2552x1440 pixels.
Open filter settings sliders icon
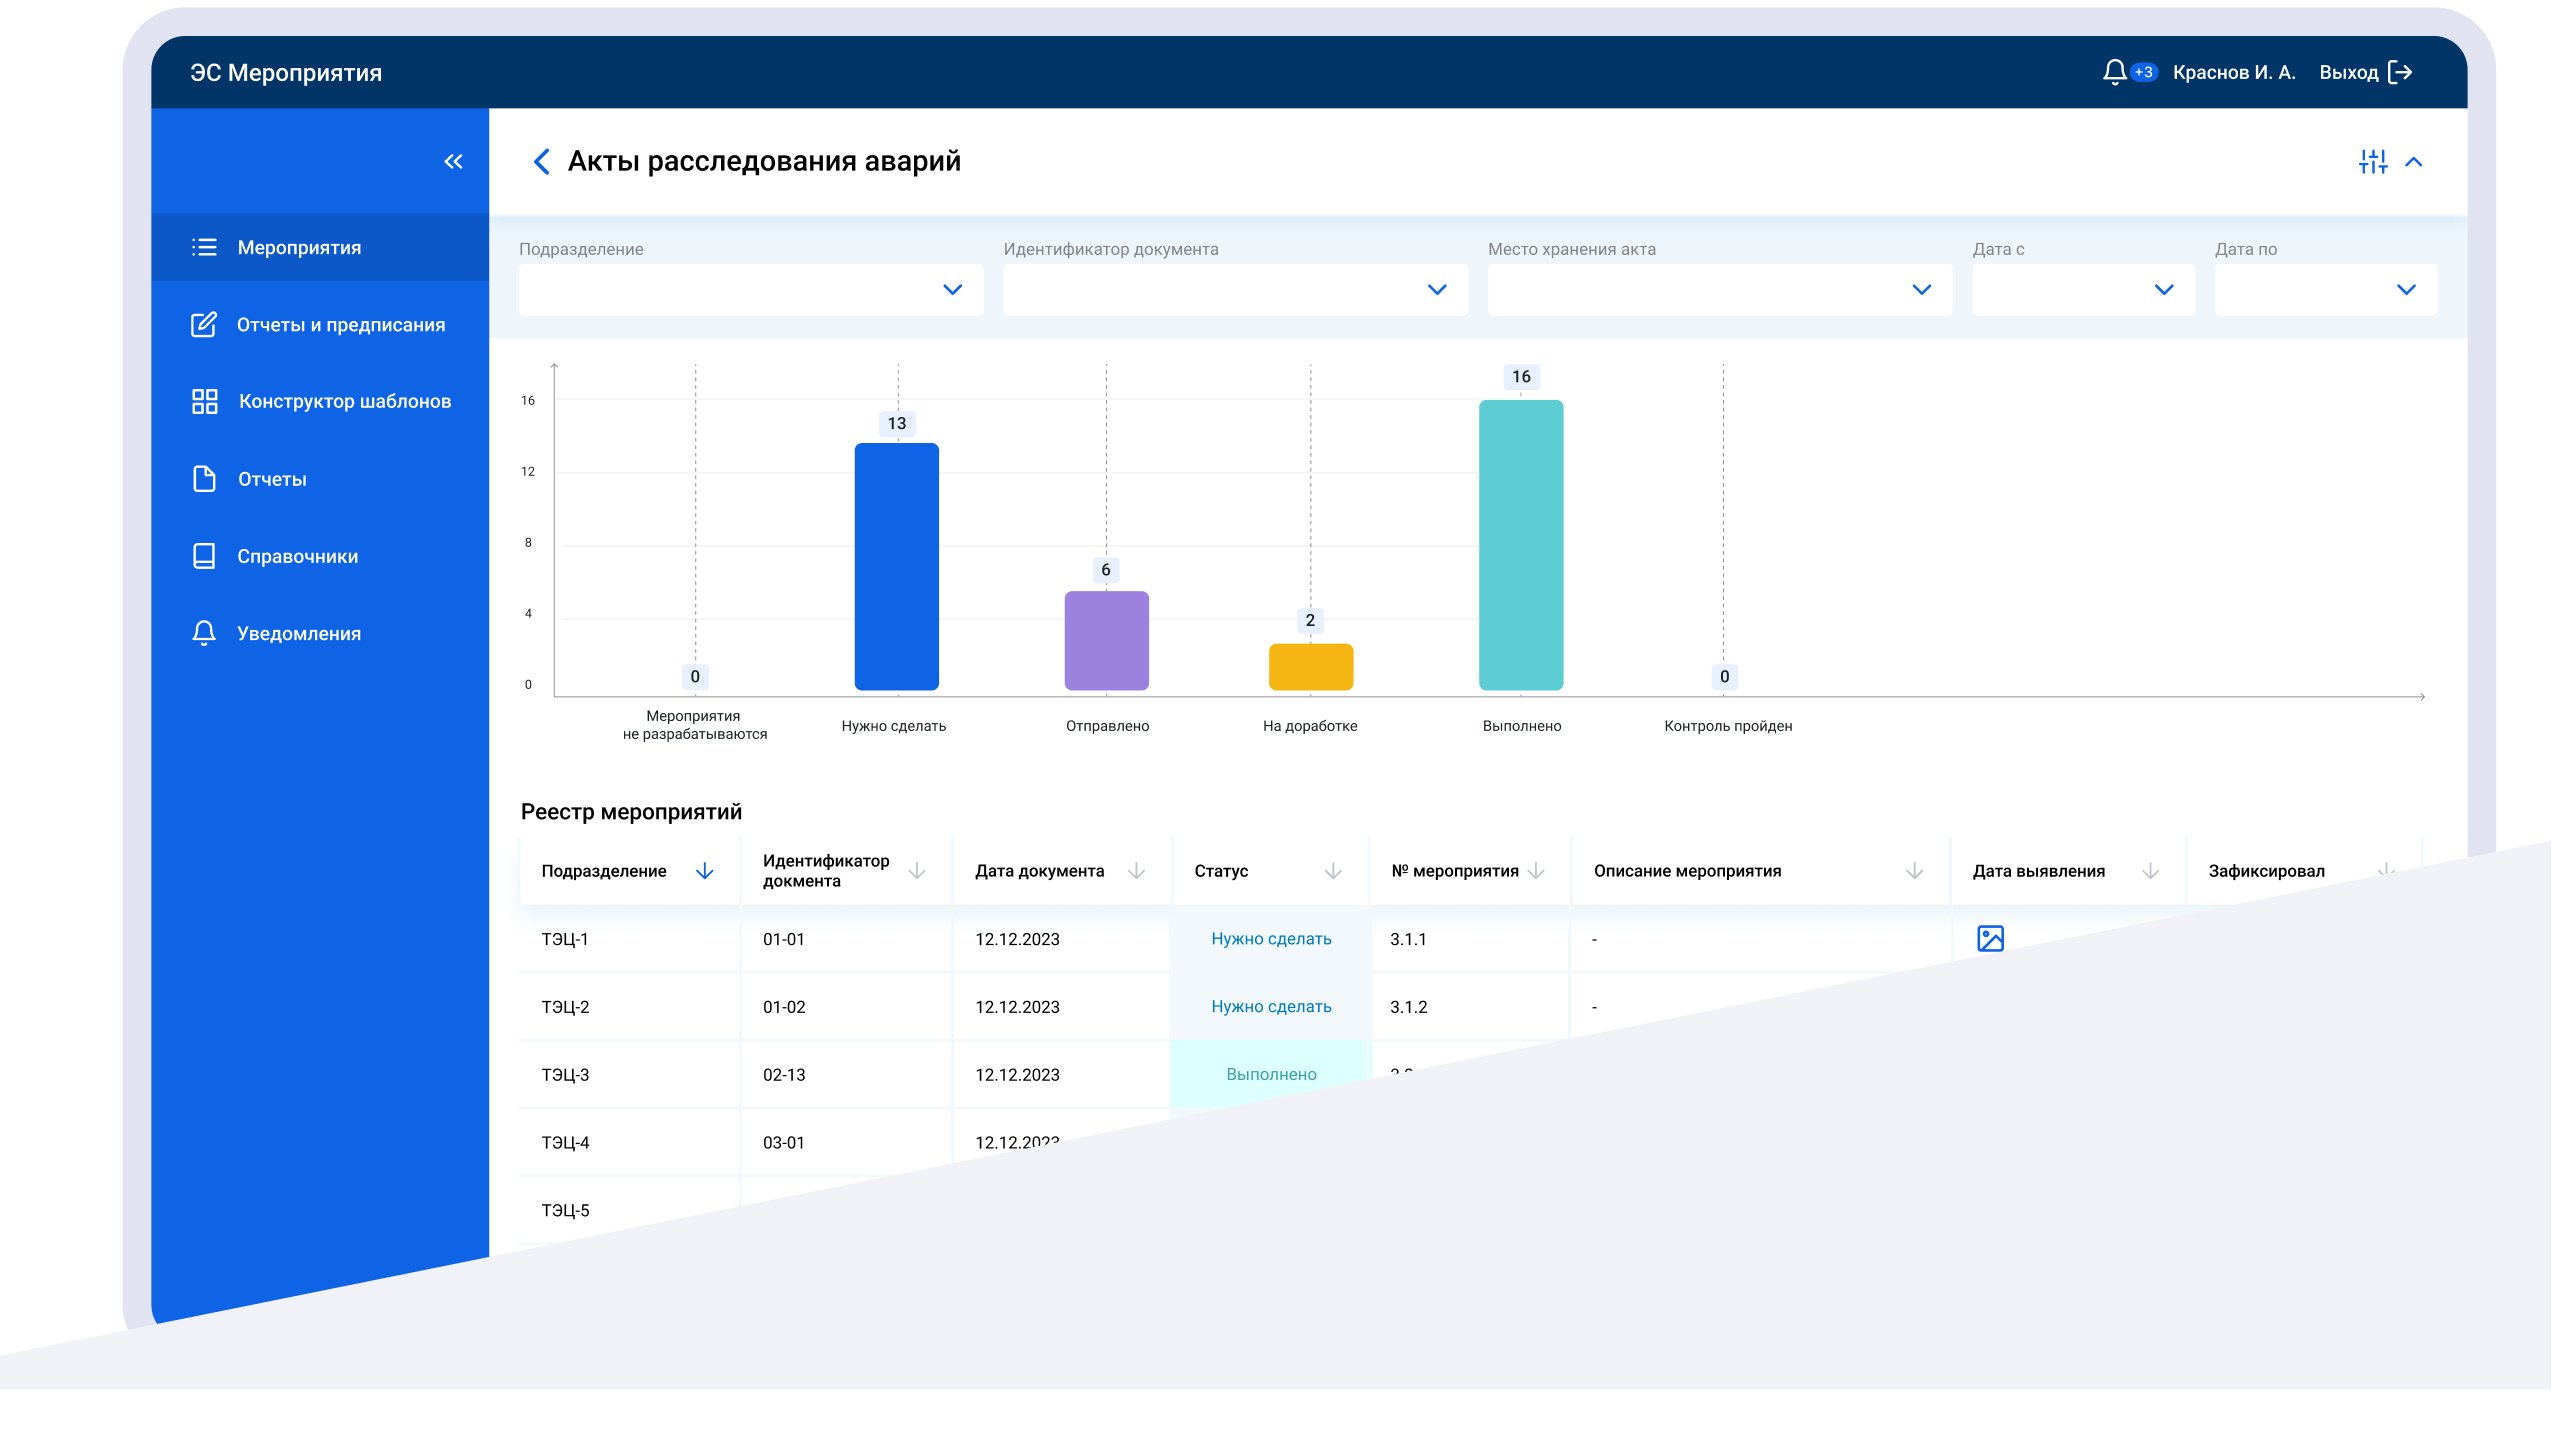pos(2372,162)
